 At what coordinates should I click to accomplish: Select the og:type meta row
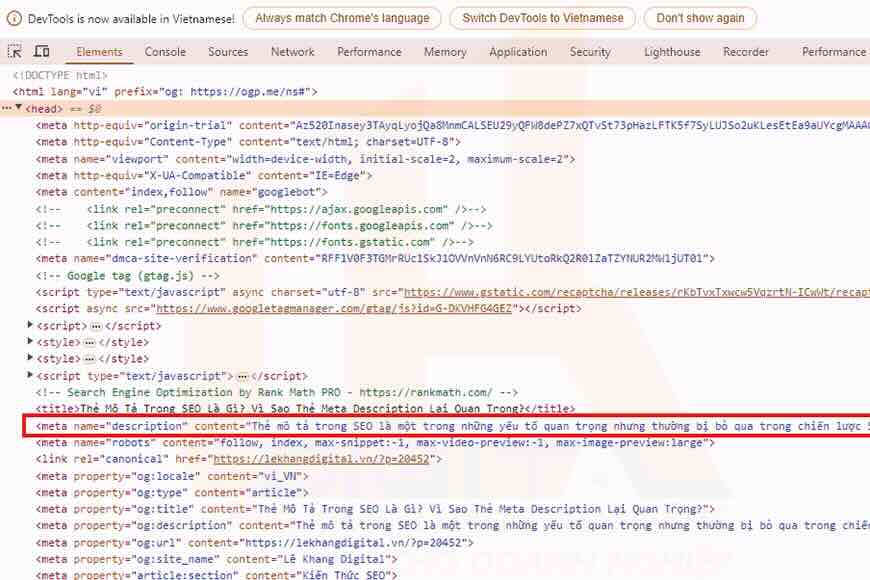(172, 493)
